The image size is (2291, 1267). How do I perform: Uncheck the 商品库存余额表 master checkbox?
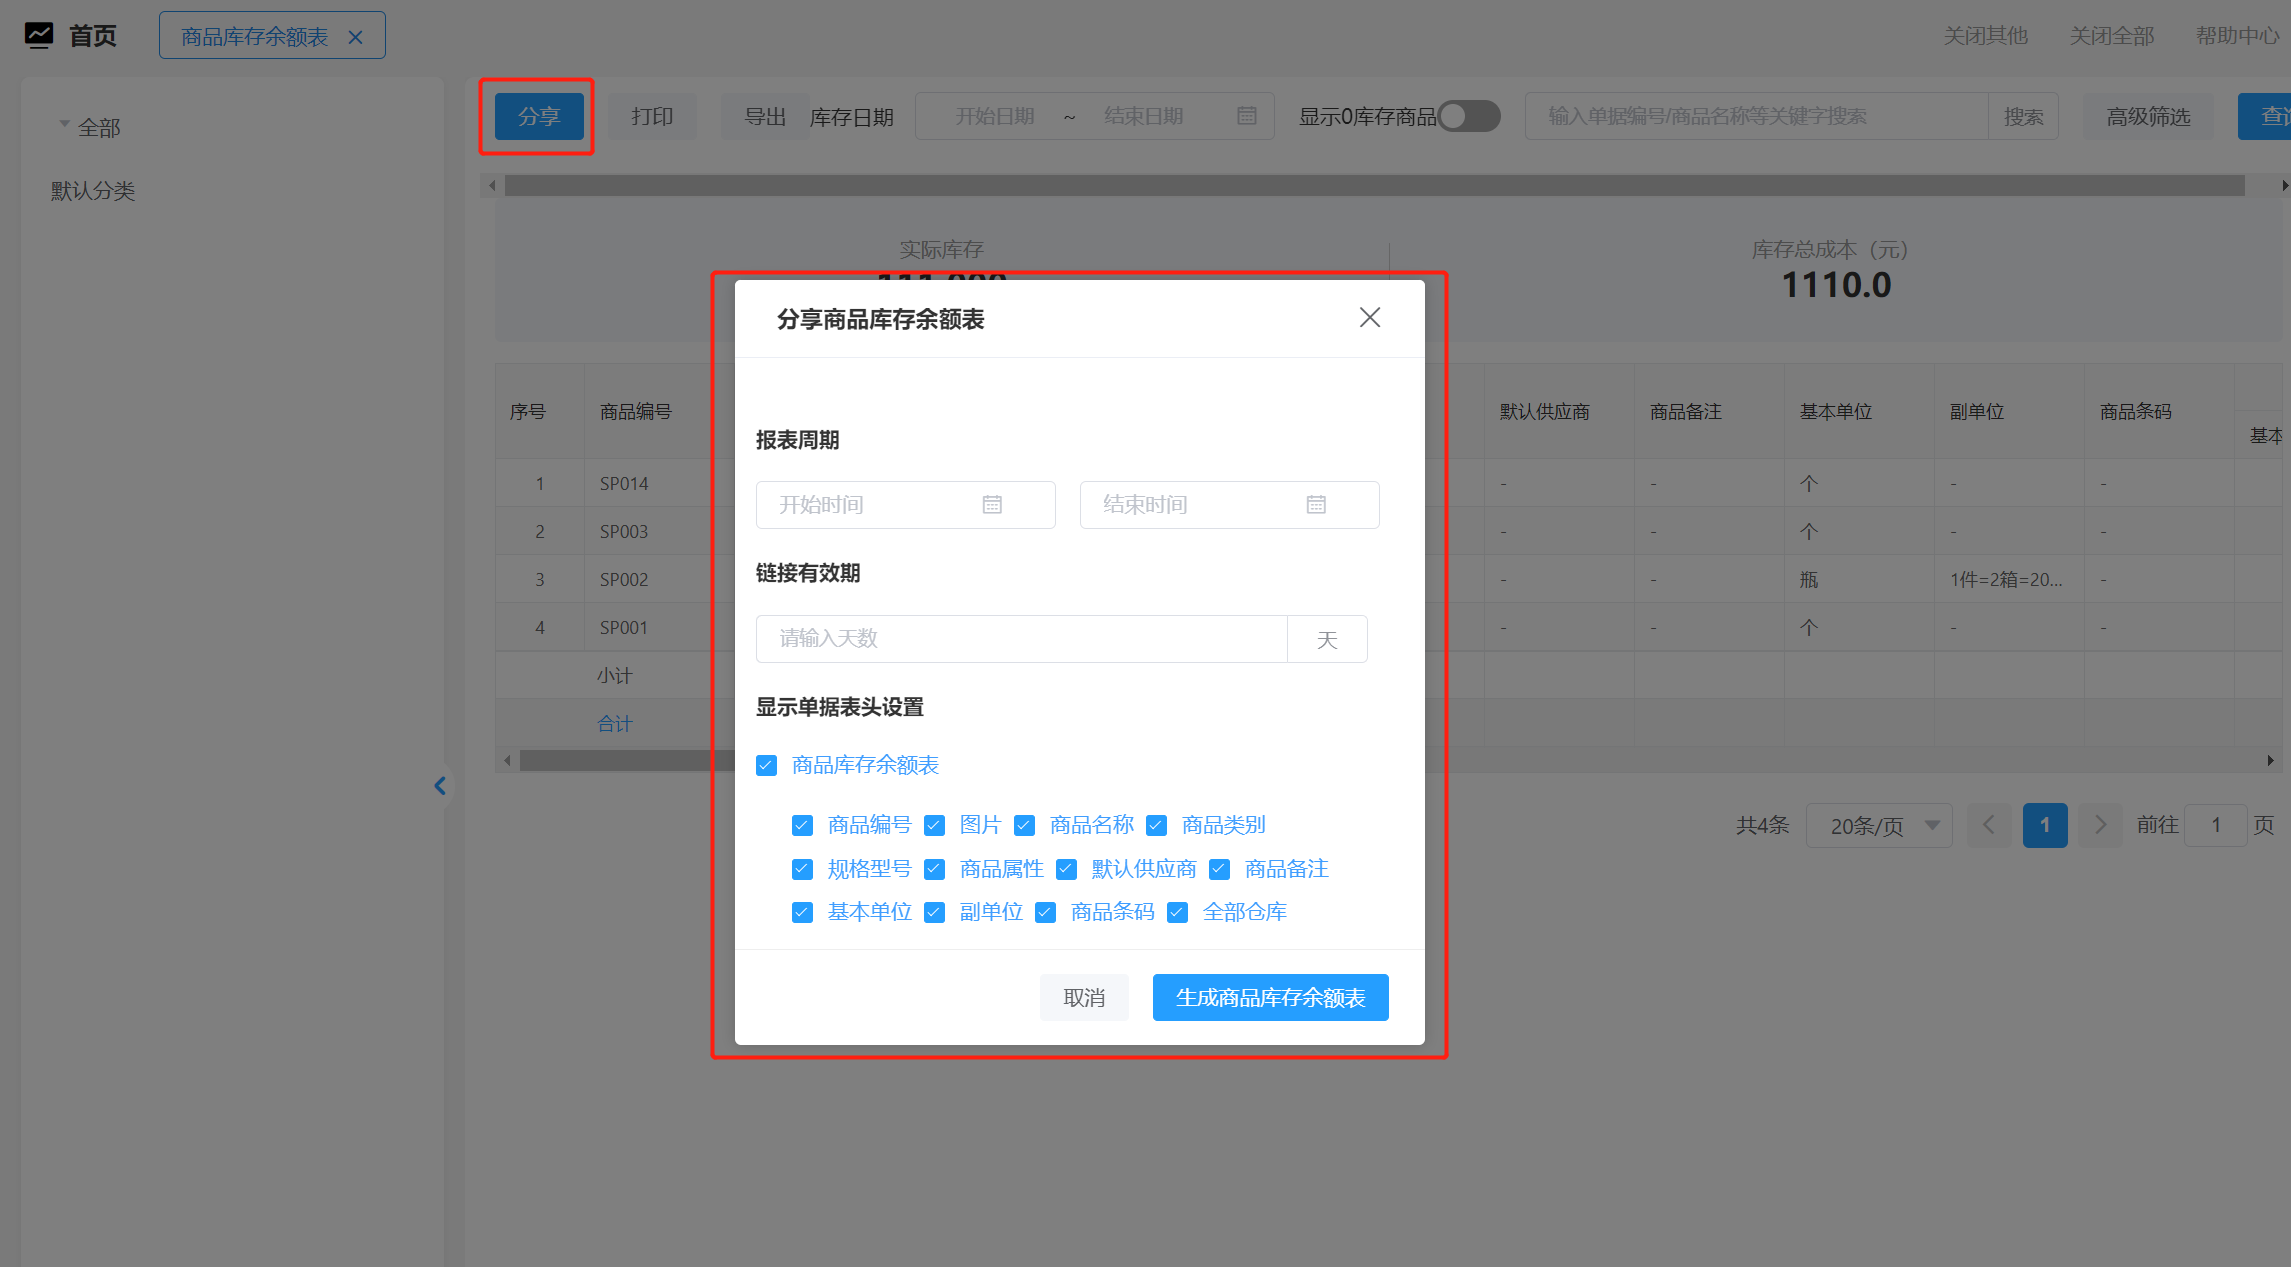767,766
